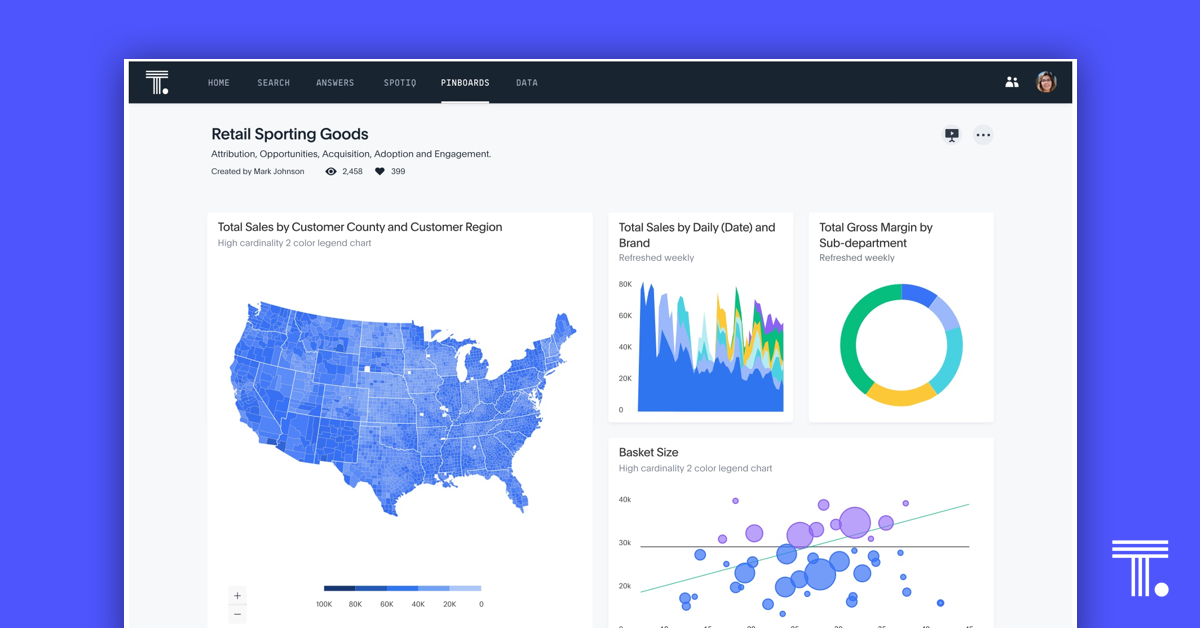Click the Created by Mark Johnson link
Screen dimensions: 1200x628
257,171
